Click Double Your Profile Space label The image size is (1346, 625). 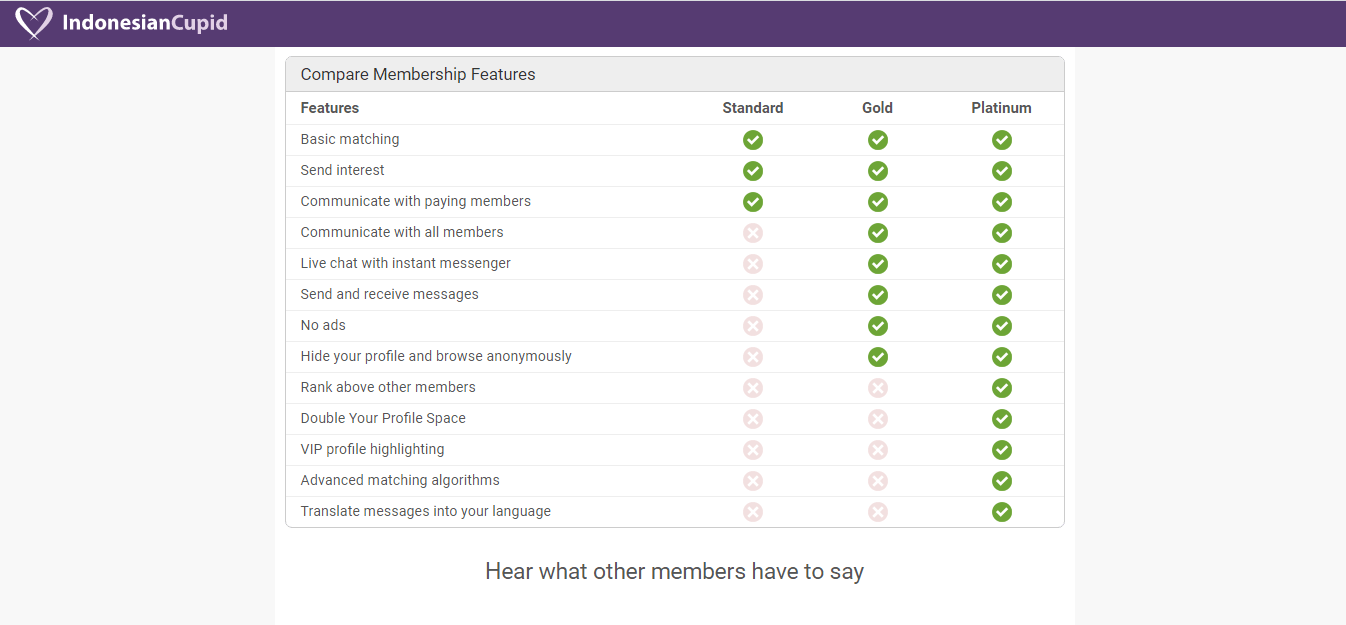tap(383, 418)
